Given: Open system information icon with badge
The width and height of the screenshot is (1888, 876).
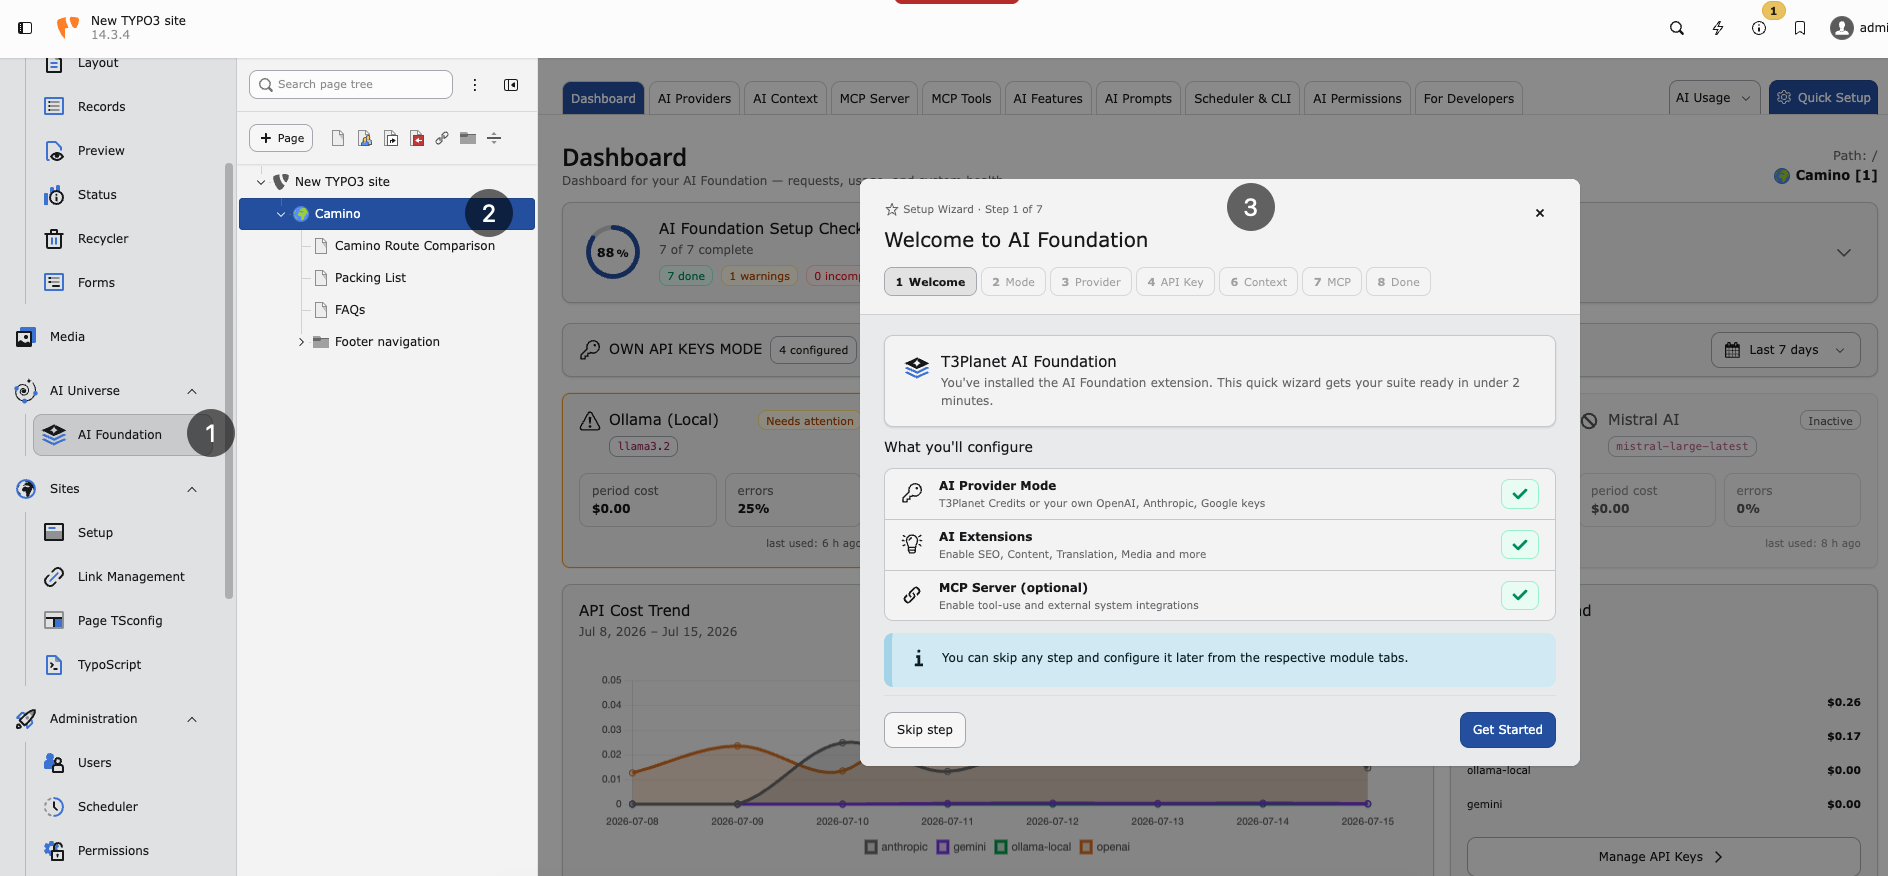Looking at the screenshot, I should [1759, 28].
